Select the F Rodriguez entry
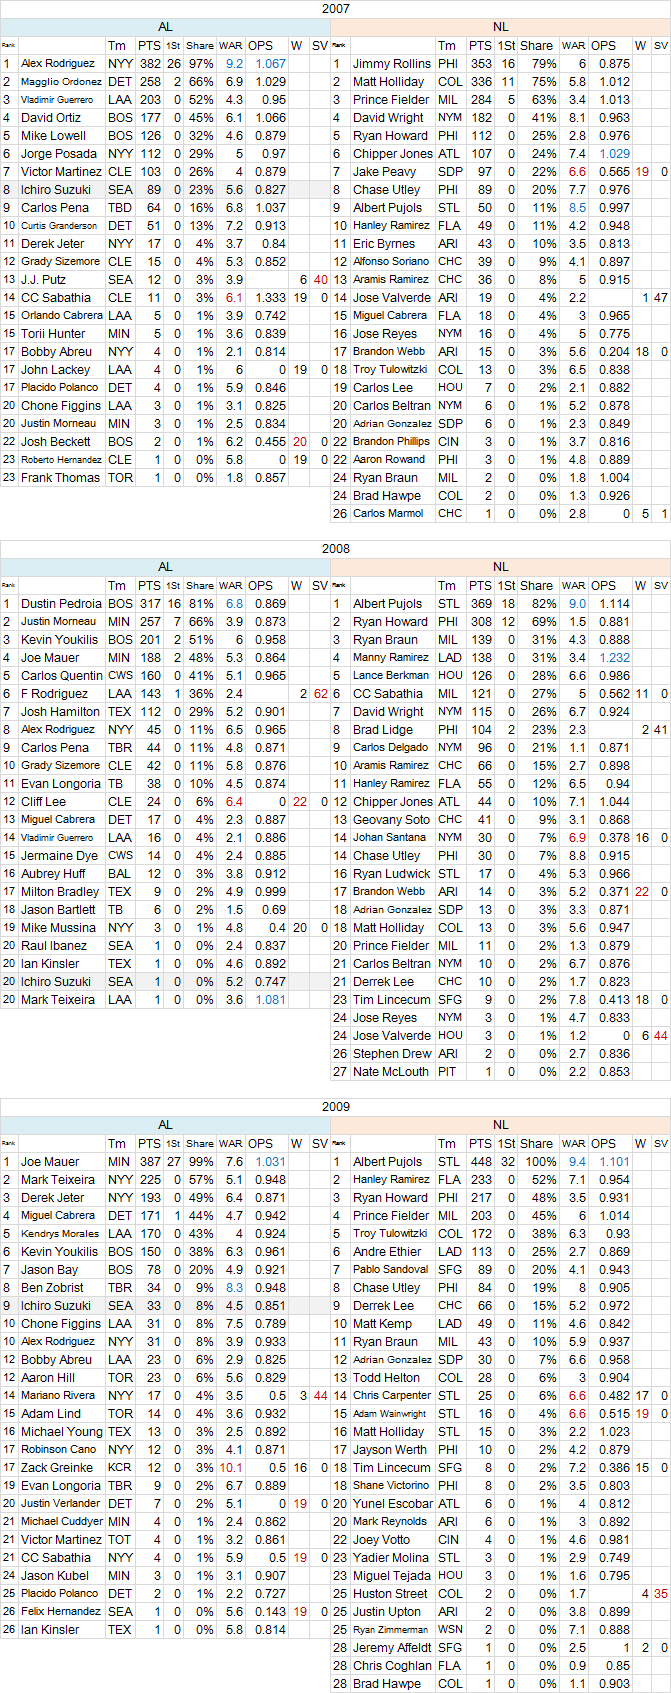Image resolution: width=671 pixels, height=1693 pixels. point(54,694)
